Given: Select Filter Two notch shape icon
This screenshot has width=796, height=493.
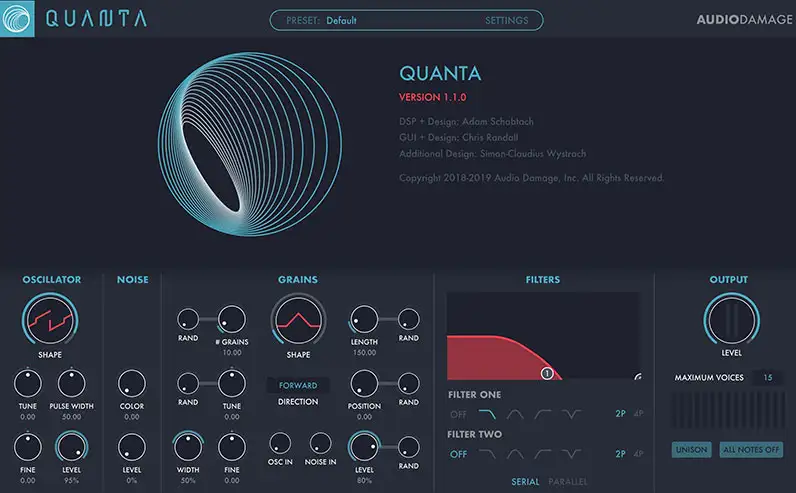Looking at the screenshot, I should 571,454.
